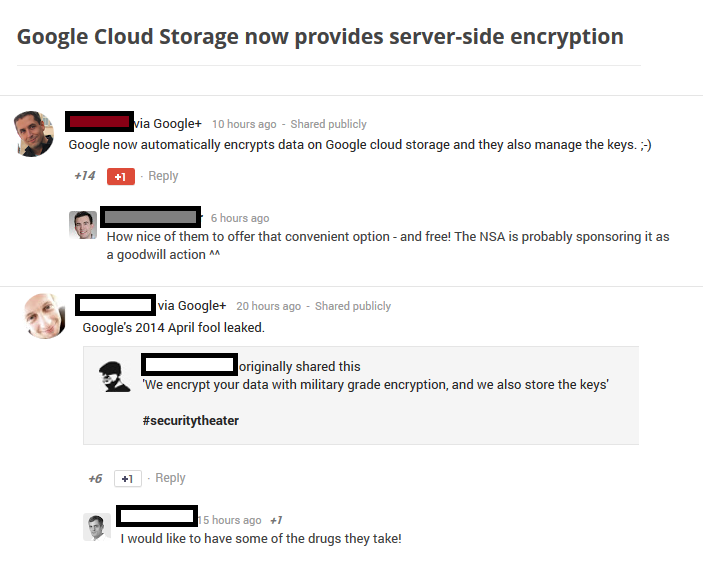This screenshot has width=707, height=585.
Task: Open the '6 hours ago' comment timestamp
Action: coord(240,218)
